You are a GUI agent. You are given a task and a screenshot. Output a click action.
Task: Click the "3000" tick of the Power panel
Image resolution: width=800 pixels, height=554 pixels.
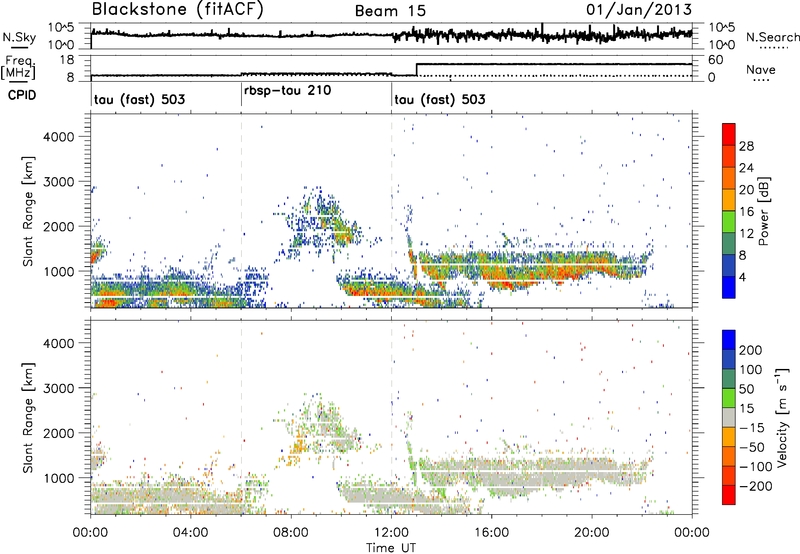(x=58, y=182)
